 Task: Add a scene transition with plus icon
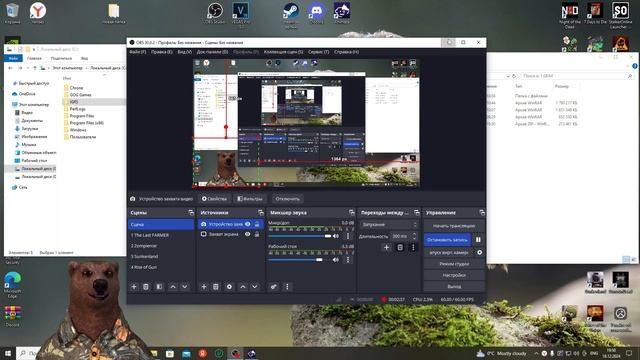386,247
